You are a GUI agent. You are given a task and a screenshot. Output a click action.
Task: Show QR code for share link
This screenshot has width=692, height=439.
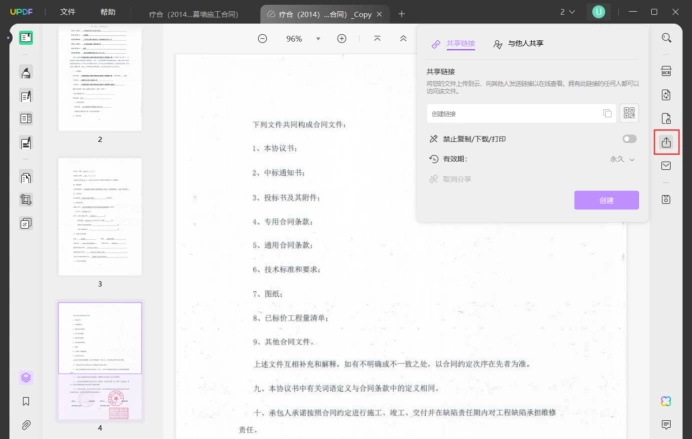point(629,113)
